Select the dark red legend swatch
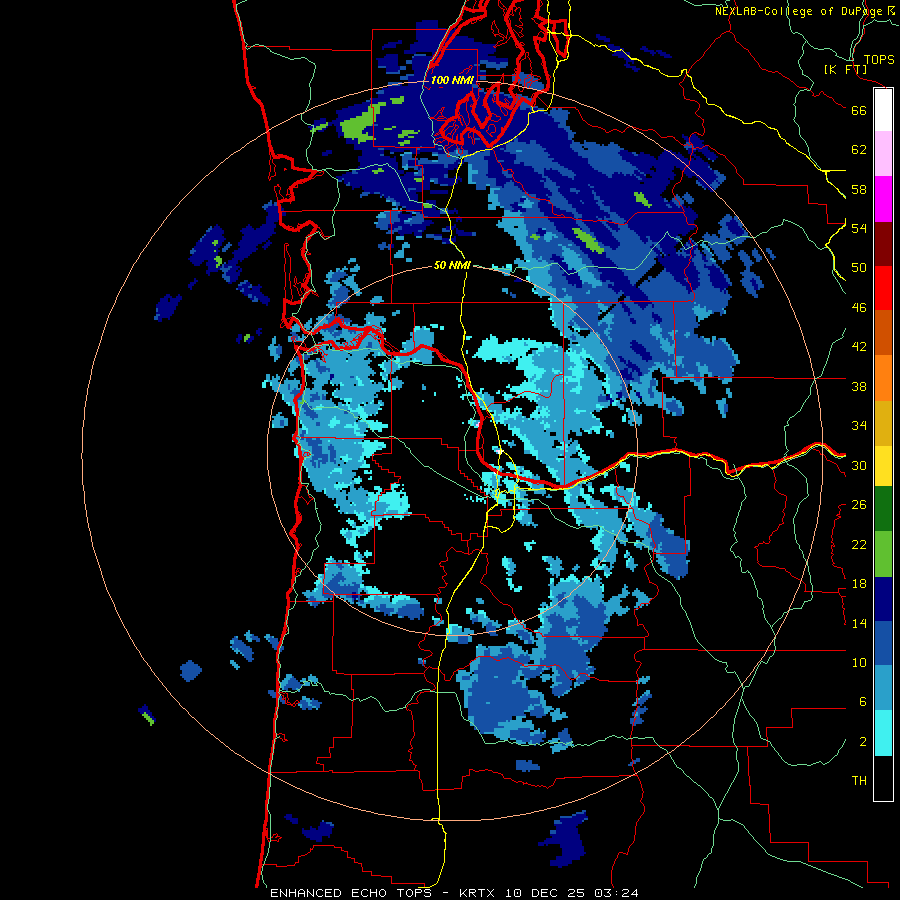The image size is (900, 900). pos(883,243)
